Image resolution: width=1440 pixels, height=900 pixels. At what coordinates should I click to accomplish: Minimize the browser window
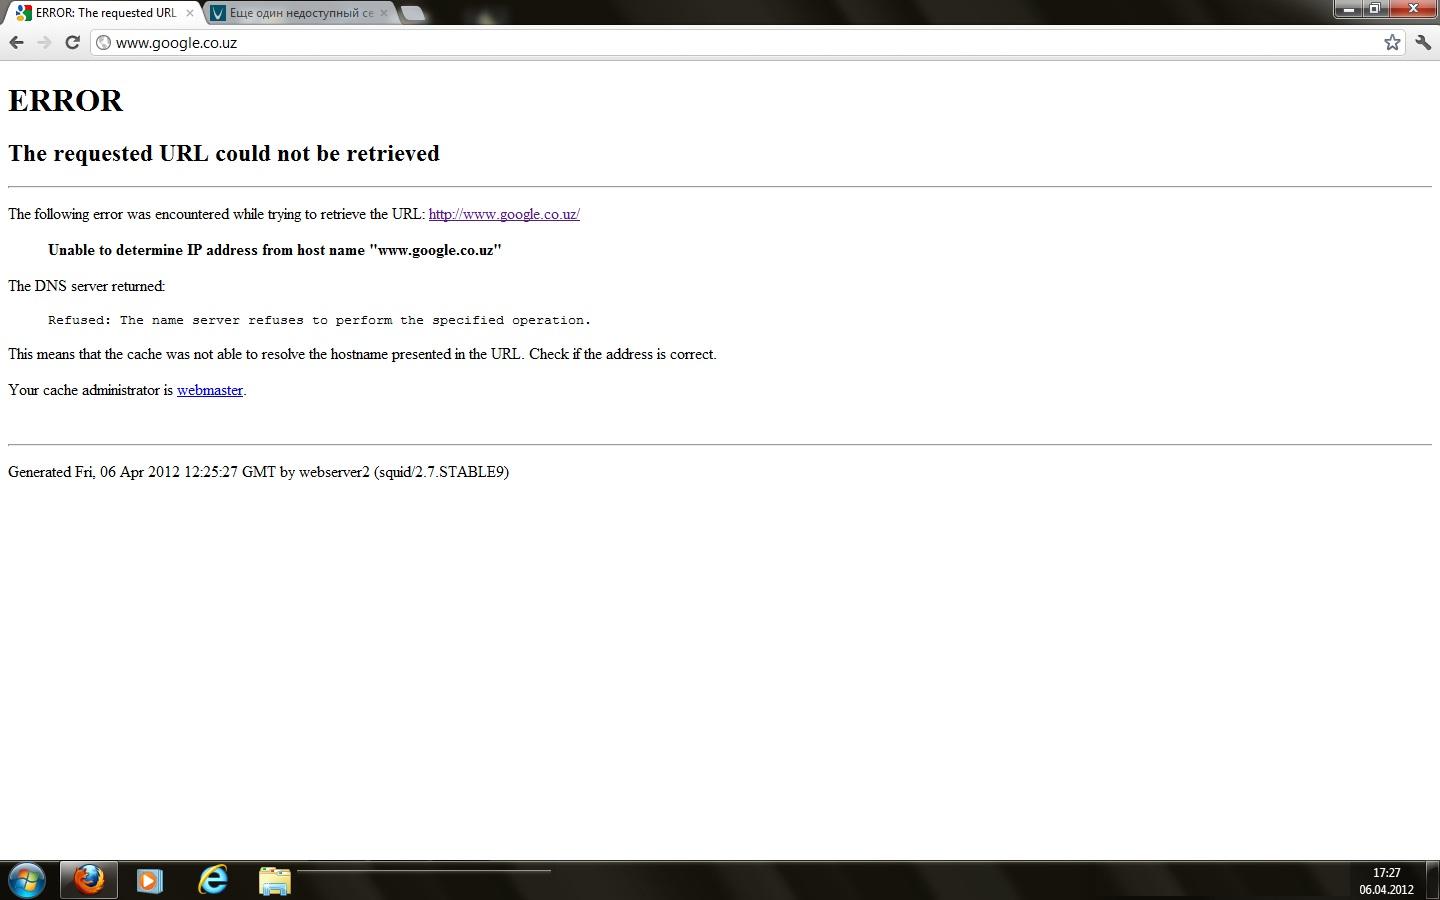(x=1348, y=9)
